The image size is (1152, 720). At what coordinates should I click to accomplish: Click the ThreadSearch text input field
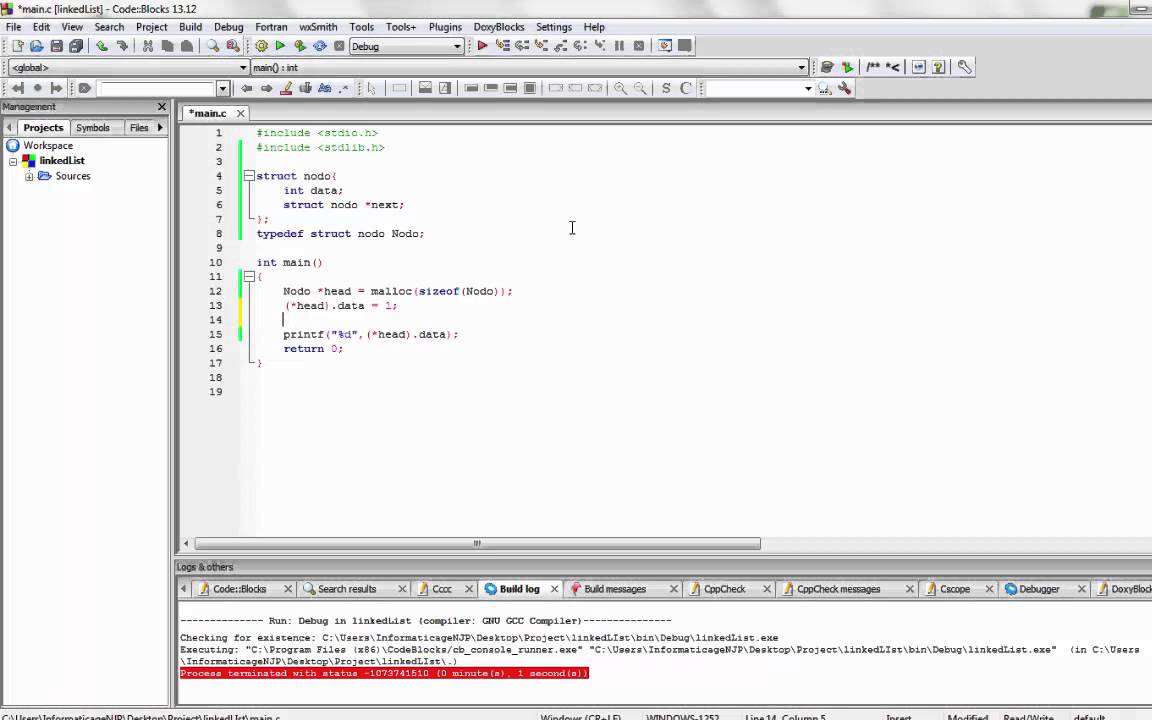point(755,88)
